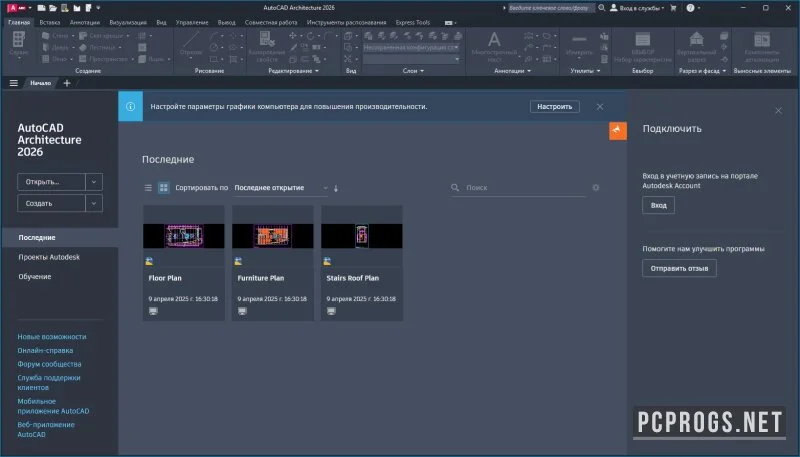Switch to the Вывод ribbon tab
The height and width of the screenshot is (457, 800).
[227, 22]
